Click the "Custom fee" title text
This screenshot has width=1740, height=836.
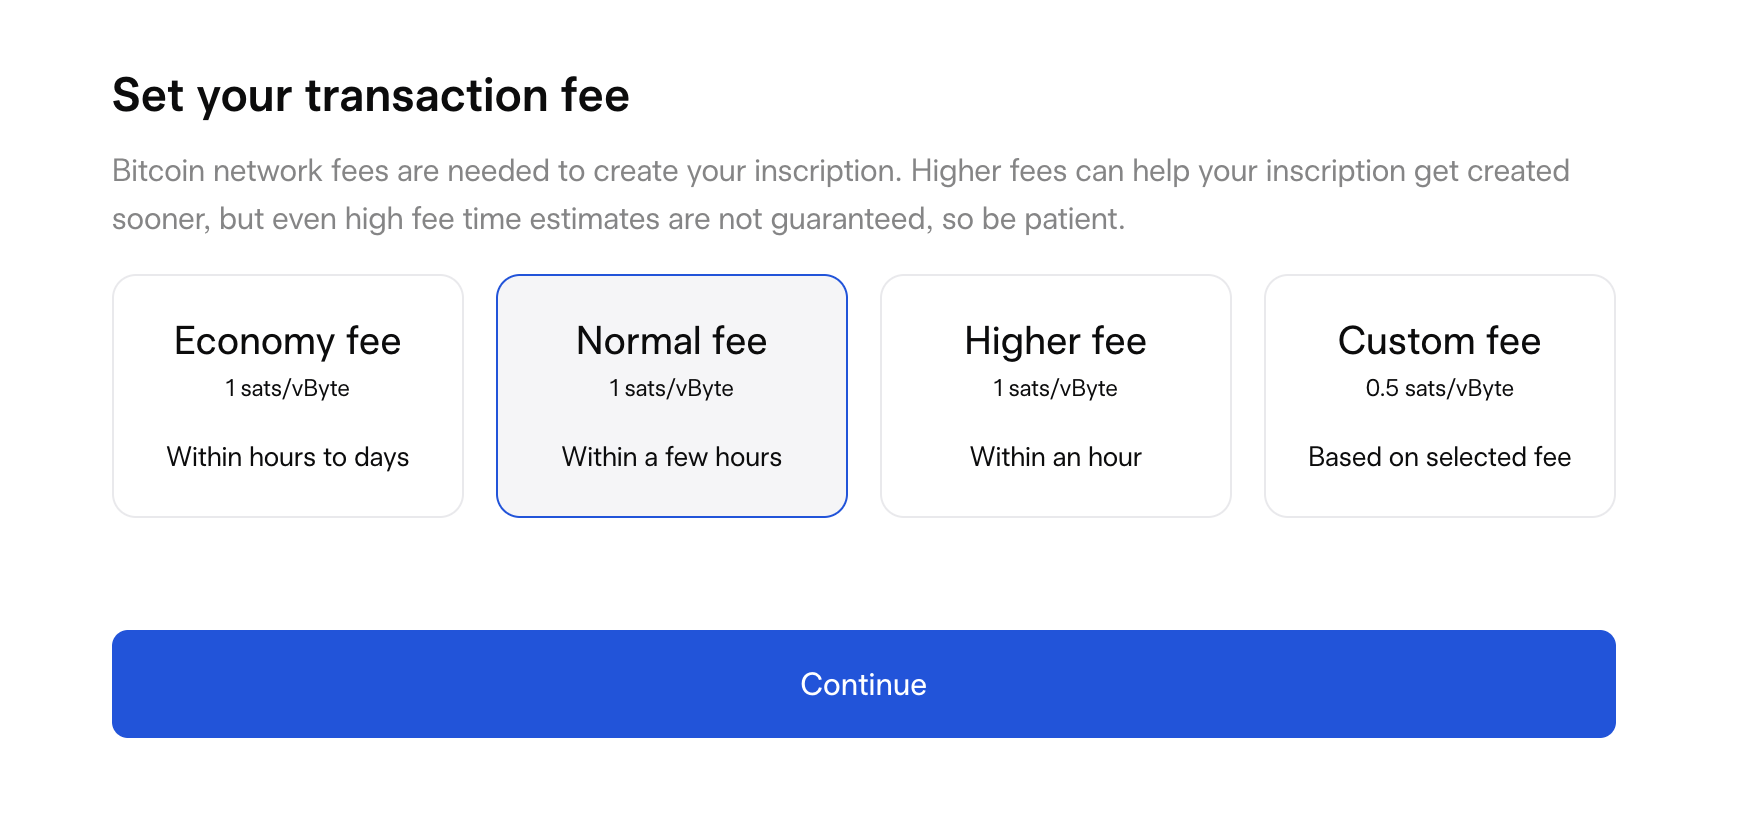click(x=1439, y=341)
